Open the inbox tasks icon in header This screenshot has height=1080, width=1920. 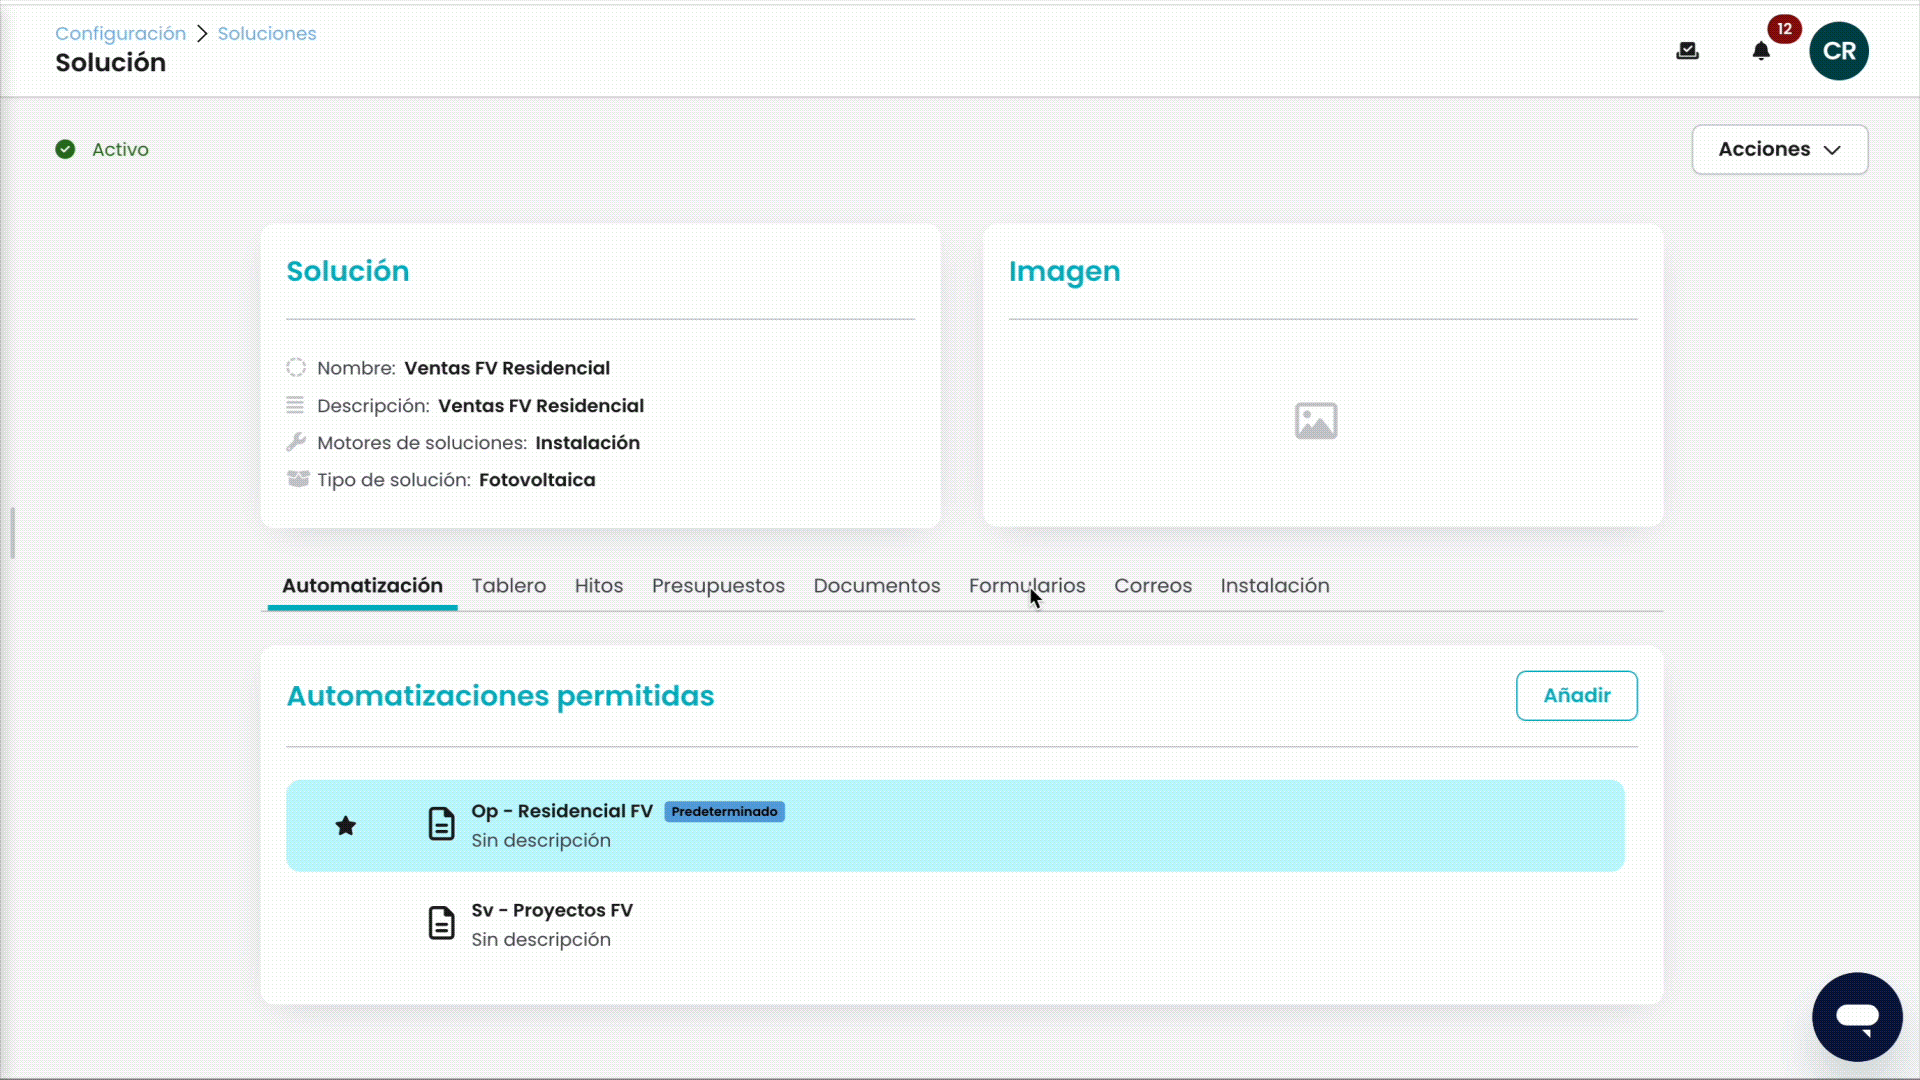(1687, 51)
